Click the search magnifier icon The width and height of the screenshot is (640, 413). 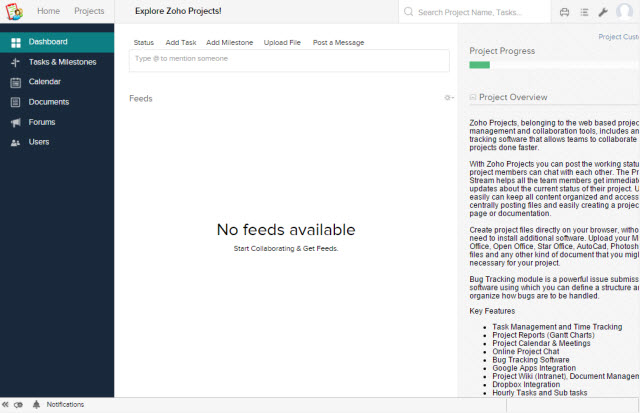click(x=408, y=12)
